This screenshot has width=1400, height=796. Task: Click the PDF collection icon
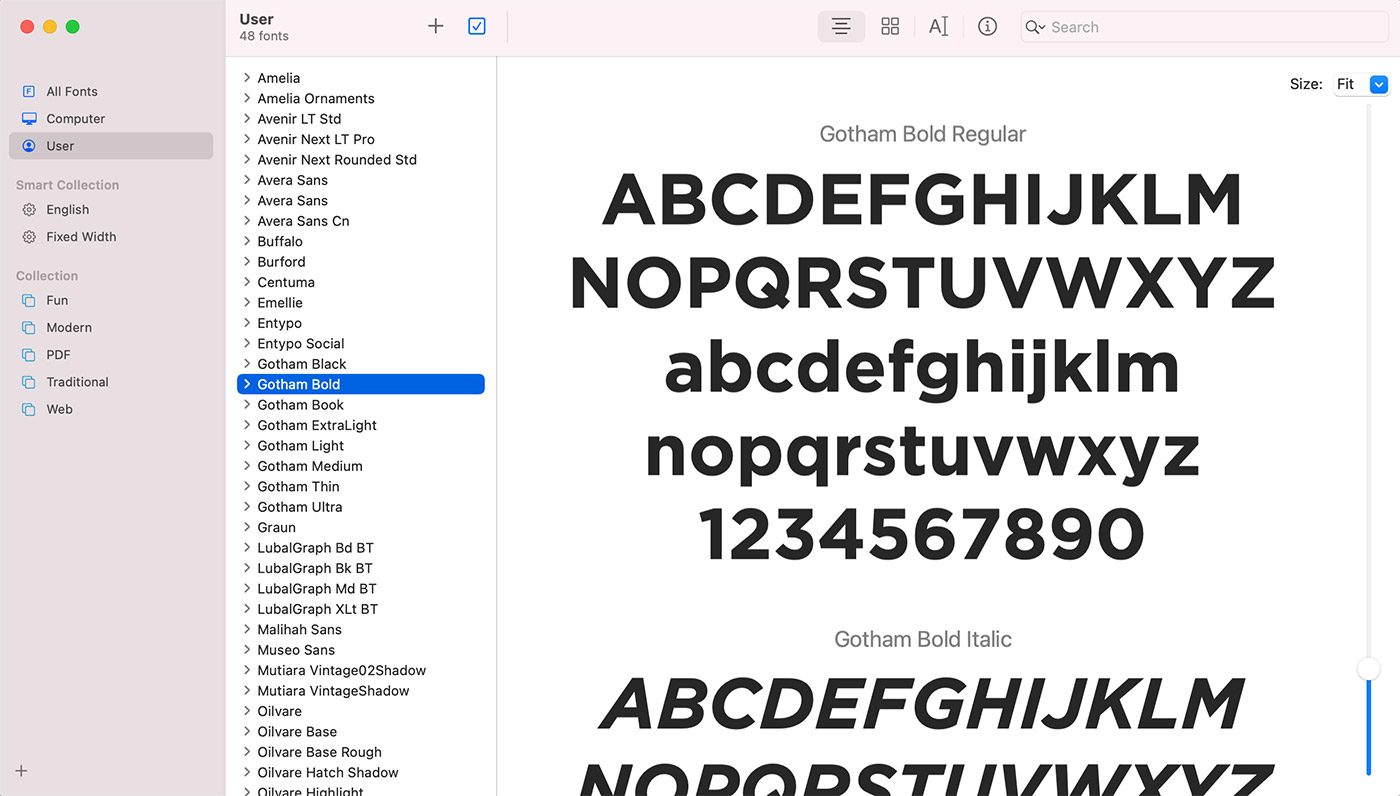(29, 355)
